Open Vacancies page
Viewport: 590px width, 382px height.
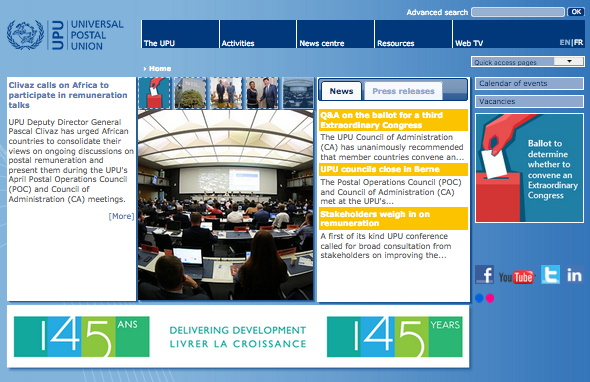529,101
